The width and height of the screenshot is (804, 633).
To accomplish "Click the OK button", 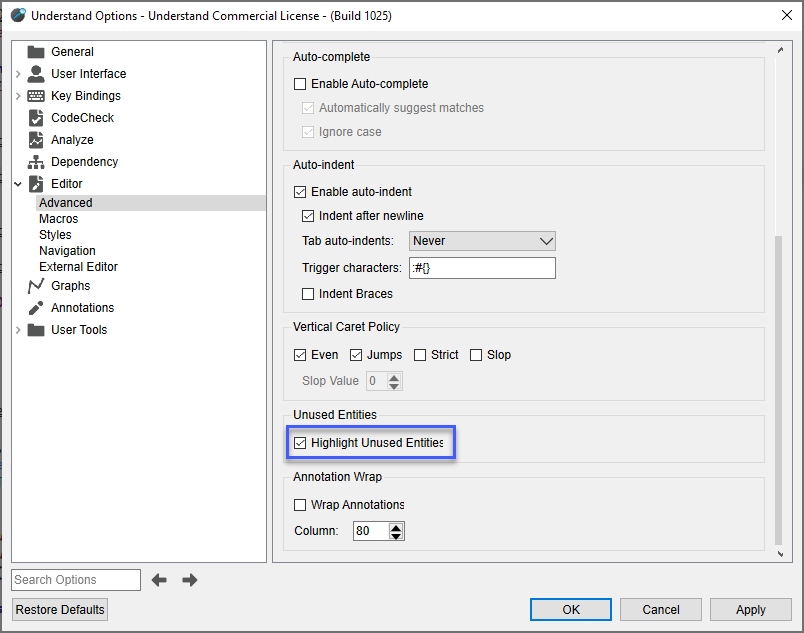I will (571, 609).
